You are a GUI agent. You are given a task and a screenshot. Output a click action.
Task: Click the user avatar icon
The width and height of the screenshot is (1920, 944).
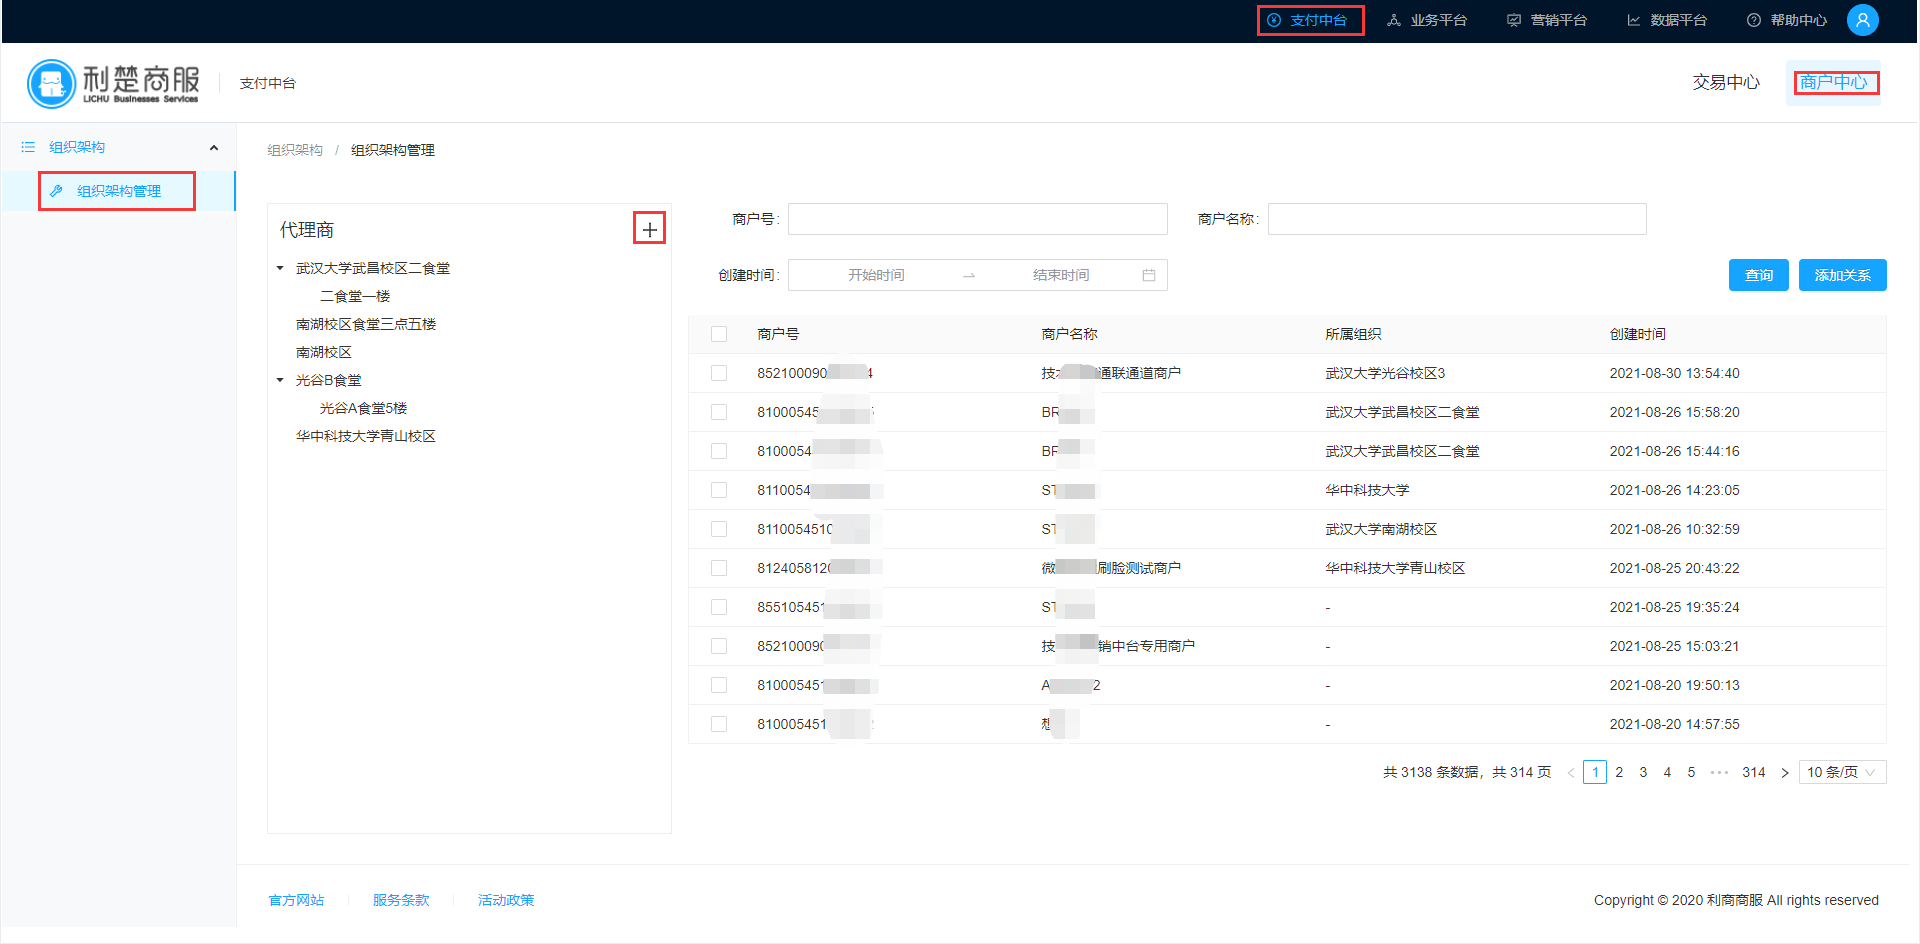tap(1862, 20)
